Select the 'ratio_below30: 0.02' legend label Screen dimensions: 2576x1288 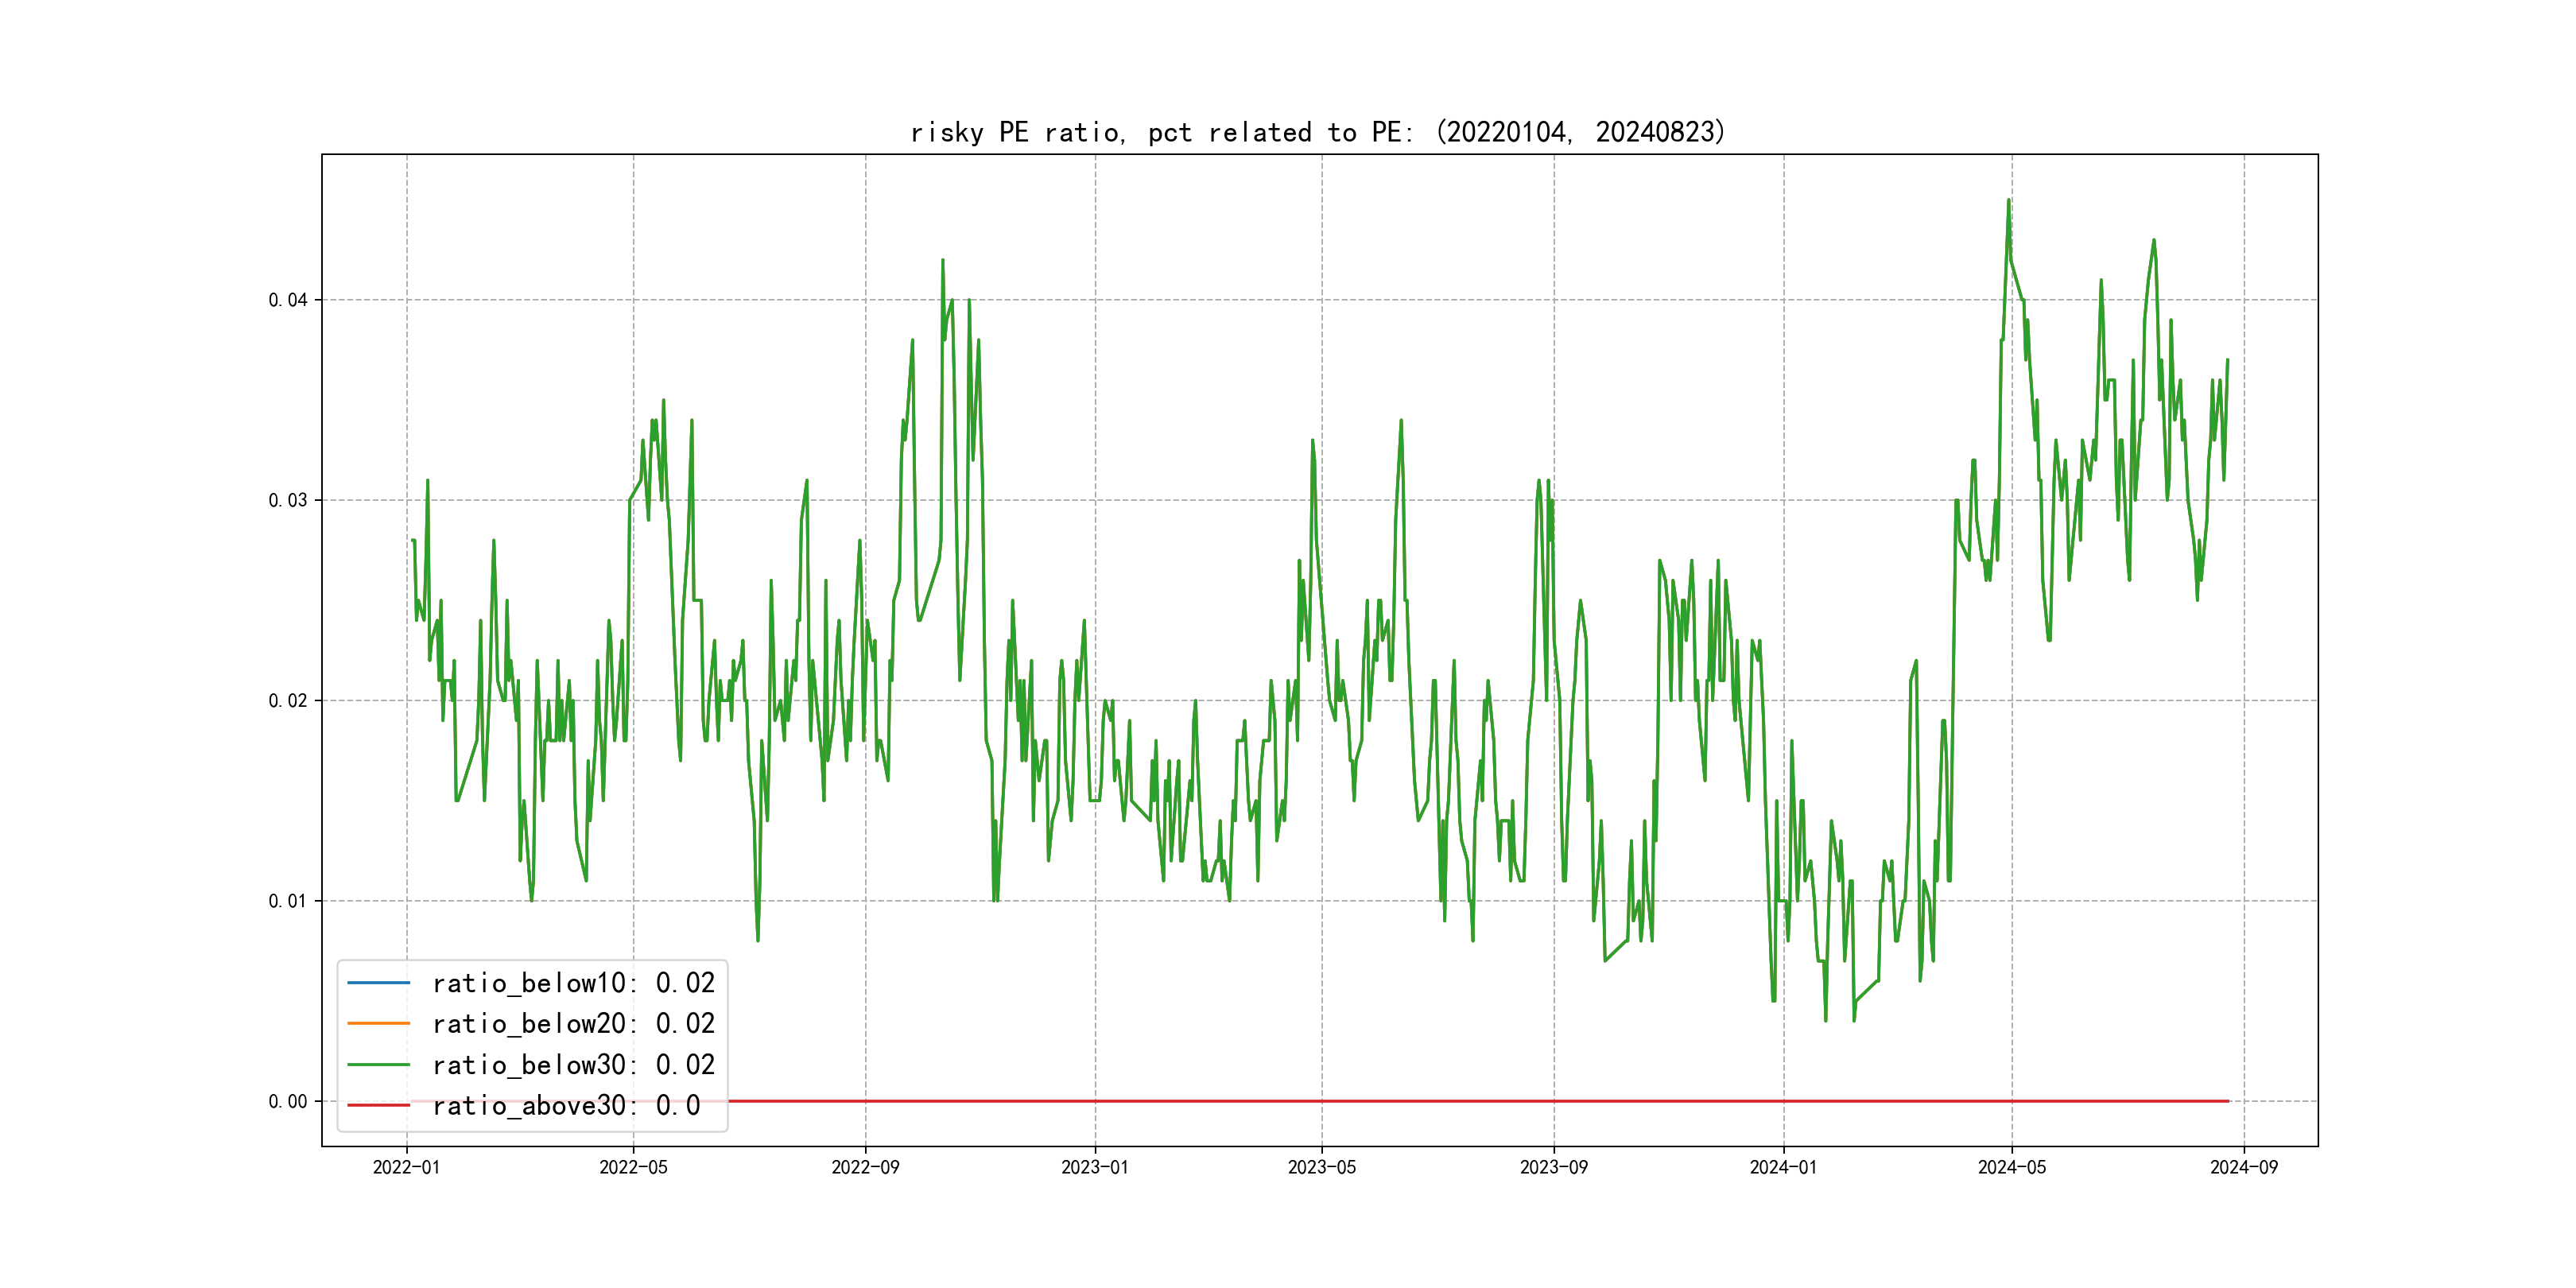pos(573,1065)
